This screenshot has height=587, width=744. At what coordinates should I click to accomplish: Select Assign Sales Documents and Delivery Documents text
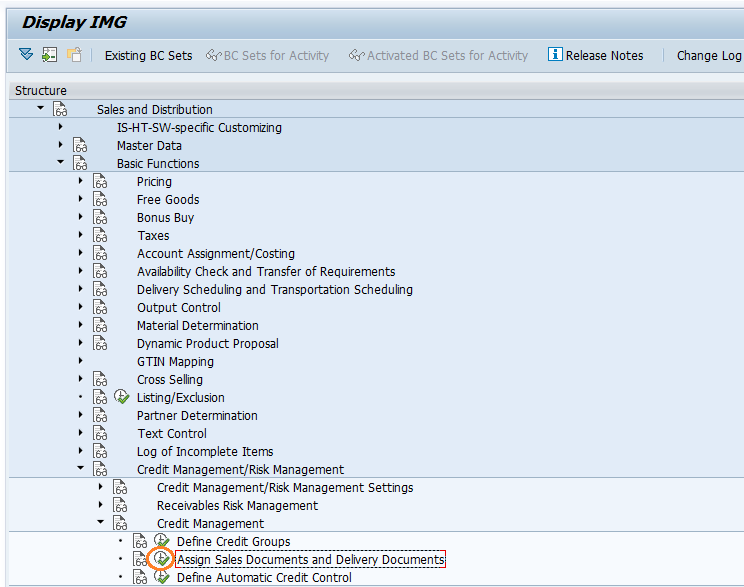tap(311, 559)
